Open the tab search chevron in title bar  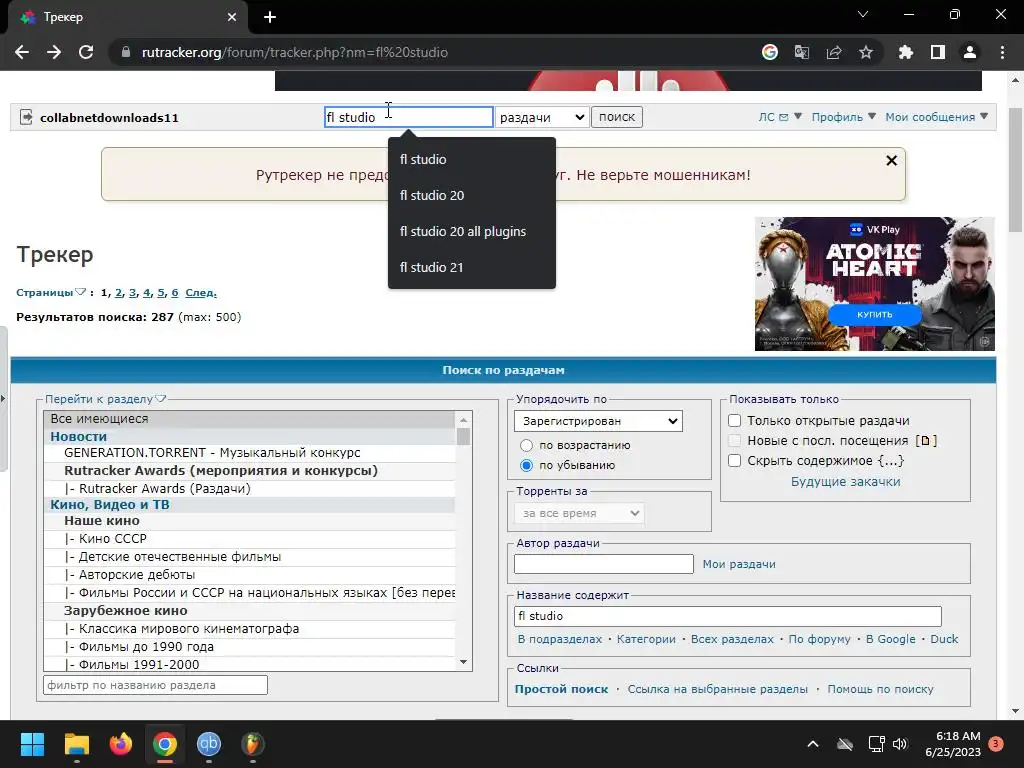[x=863, y=14]
